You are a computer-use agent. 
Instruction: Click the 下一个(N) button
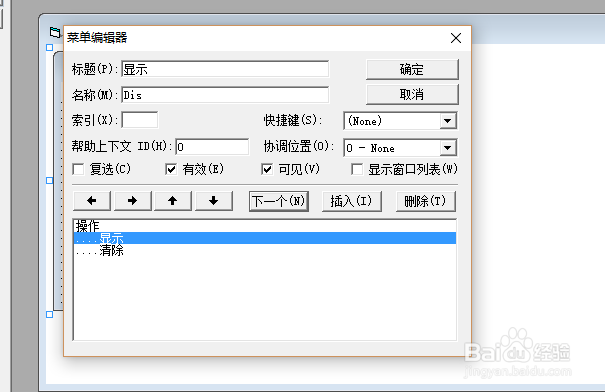[279, 201]
